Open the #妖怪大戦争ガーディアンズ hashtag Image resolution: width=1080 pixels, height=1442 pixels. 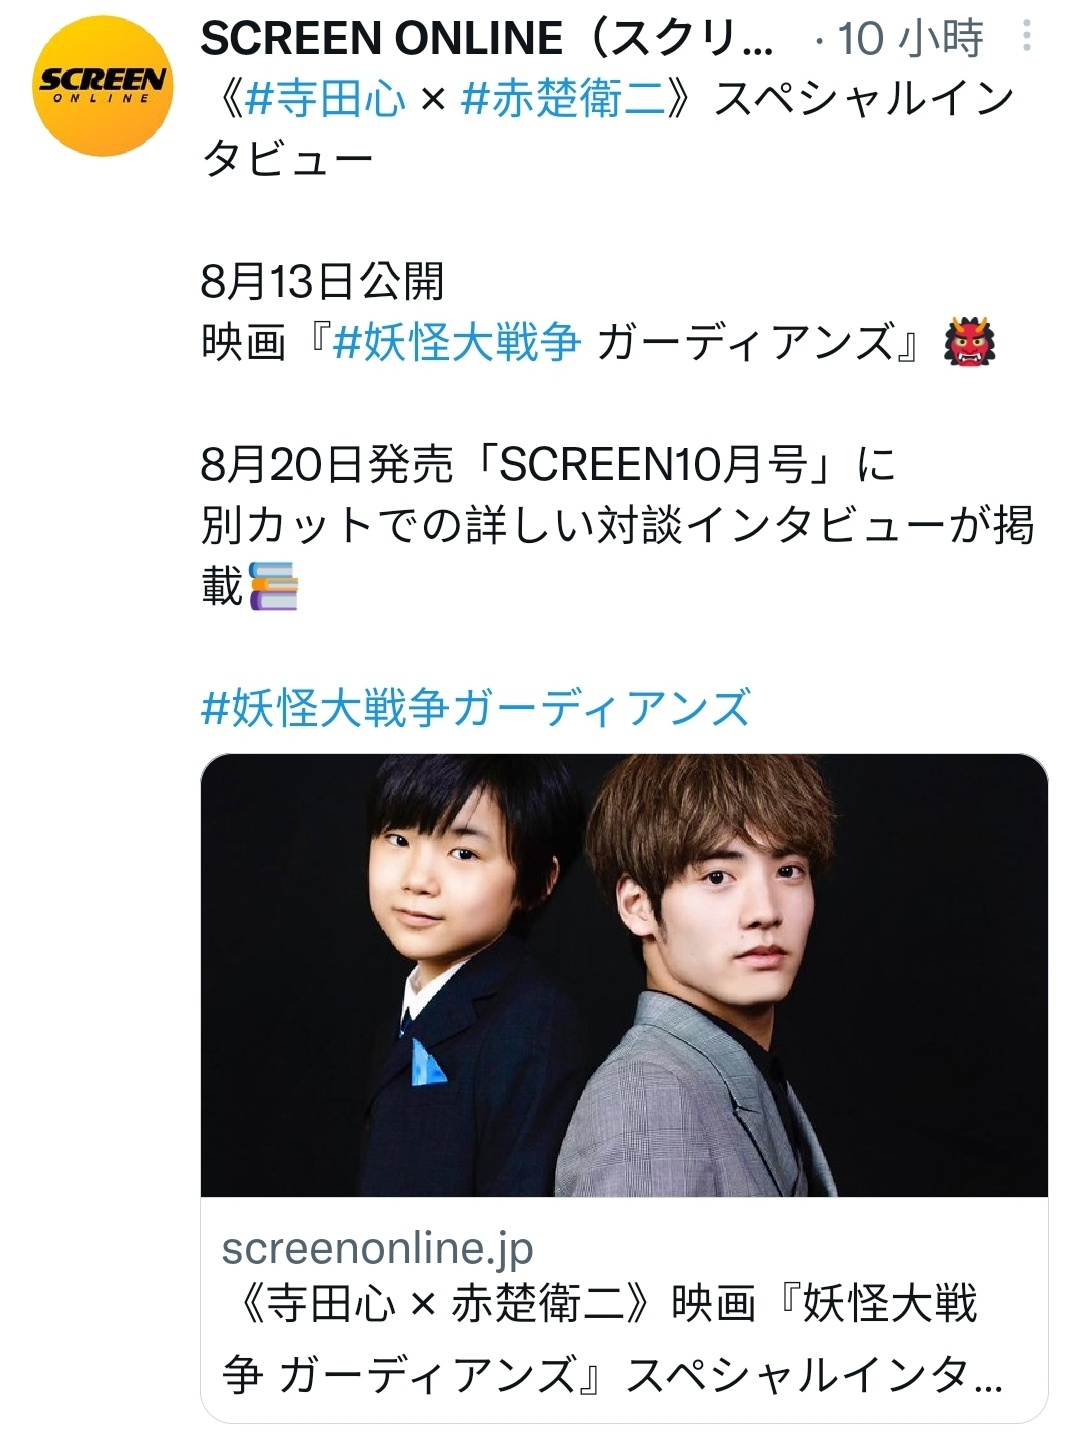pos(476,708)
